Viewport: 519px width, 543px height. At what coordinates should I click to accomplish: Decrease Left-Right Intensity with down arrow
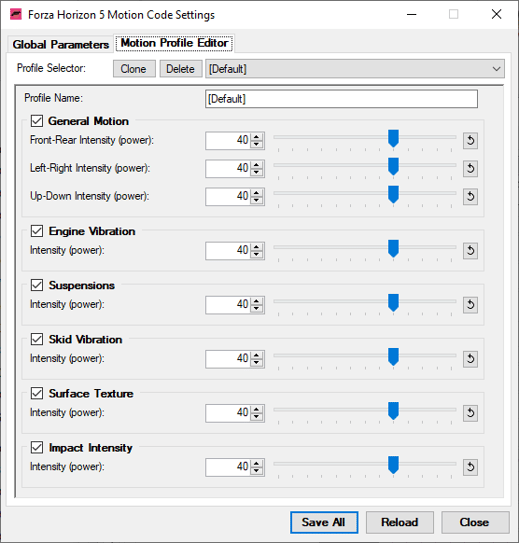point(256,172)
